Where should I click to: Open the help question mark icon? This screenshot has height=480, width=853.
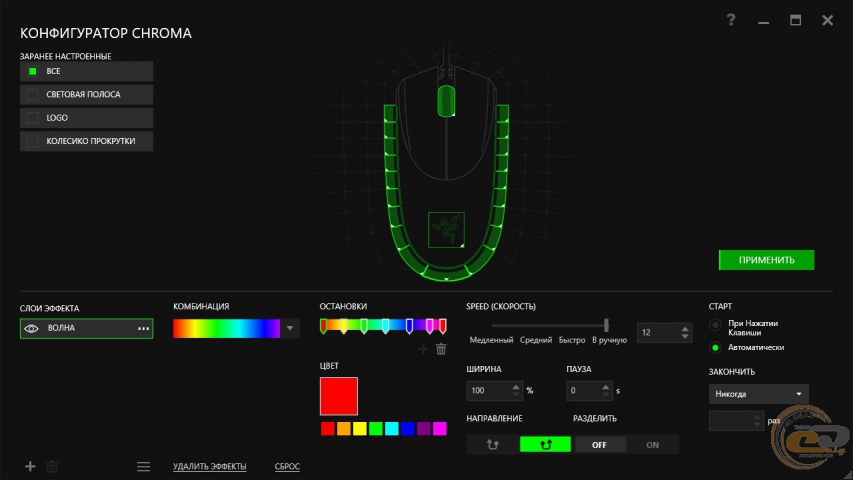(731, 20)
